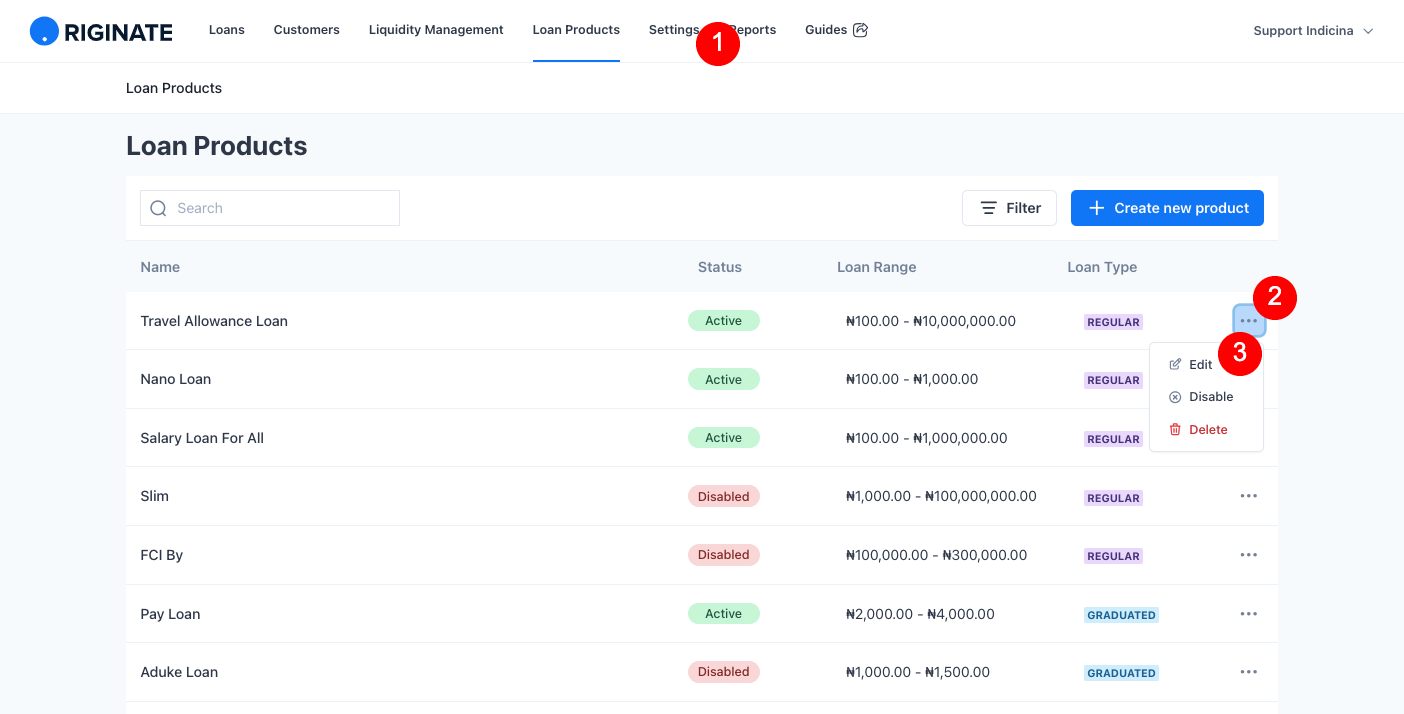
Task: Open the Reports menu
Action: click(x=753, y=30)
